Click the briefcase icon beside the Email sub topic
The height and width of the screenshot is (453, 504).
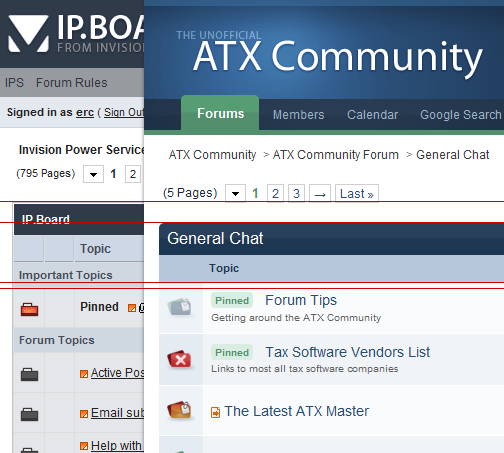point(29,414)
